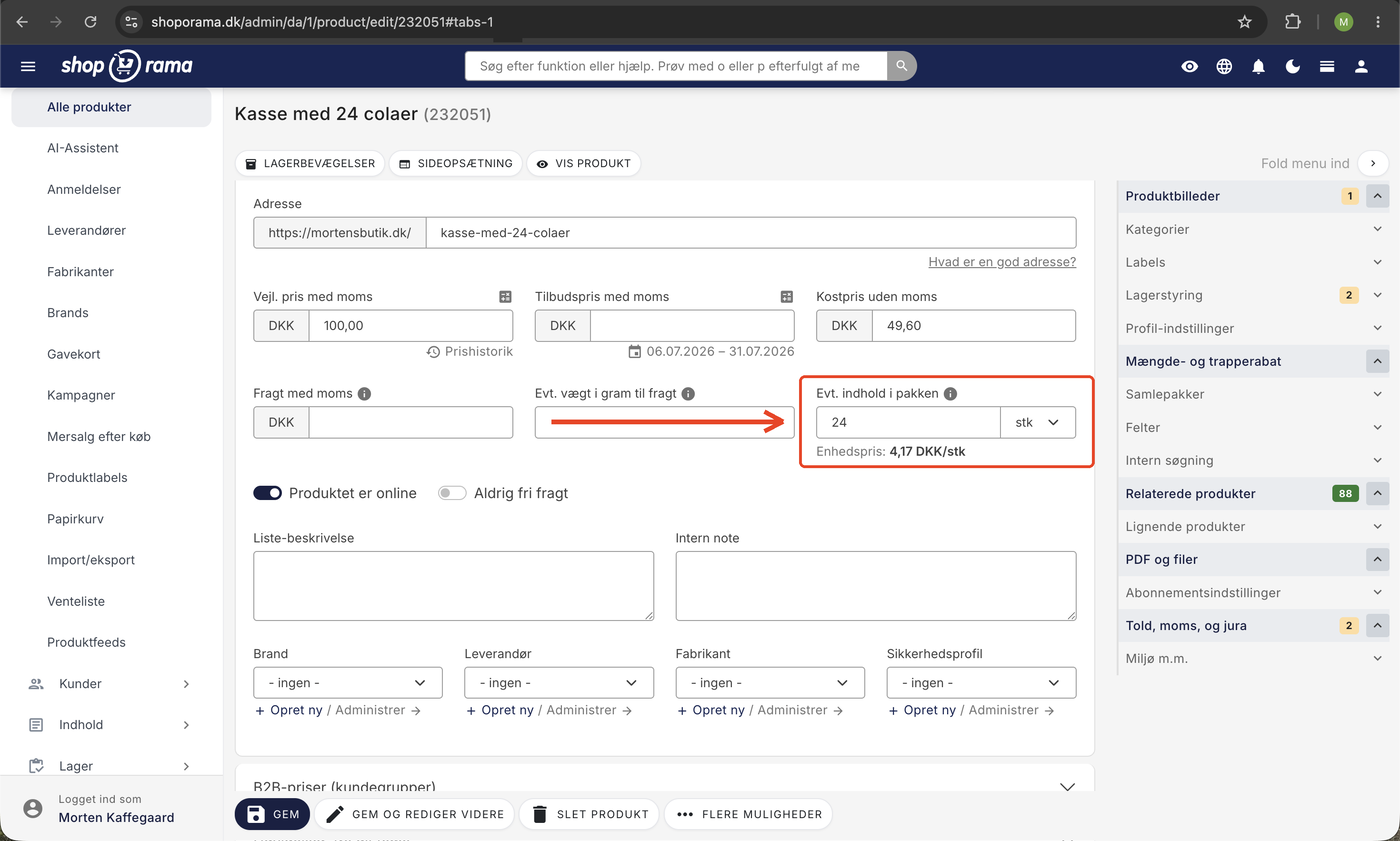Enable the Aldrig fri fragt switch
The image size is (1400, 841).
[x=452, y=493]
